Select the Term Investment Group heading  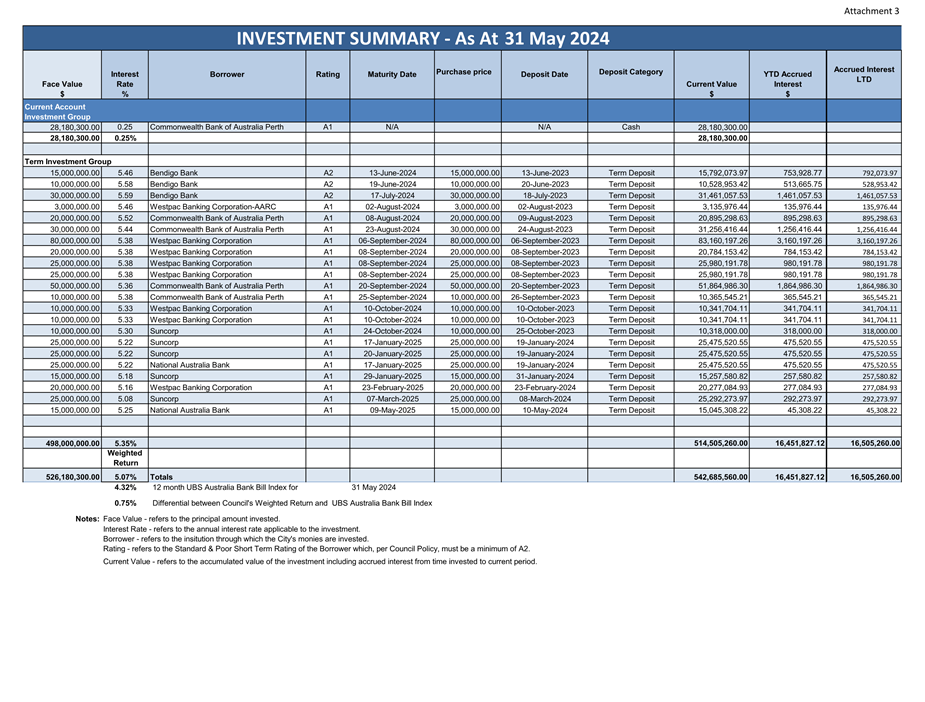(68, 162)
